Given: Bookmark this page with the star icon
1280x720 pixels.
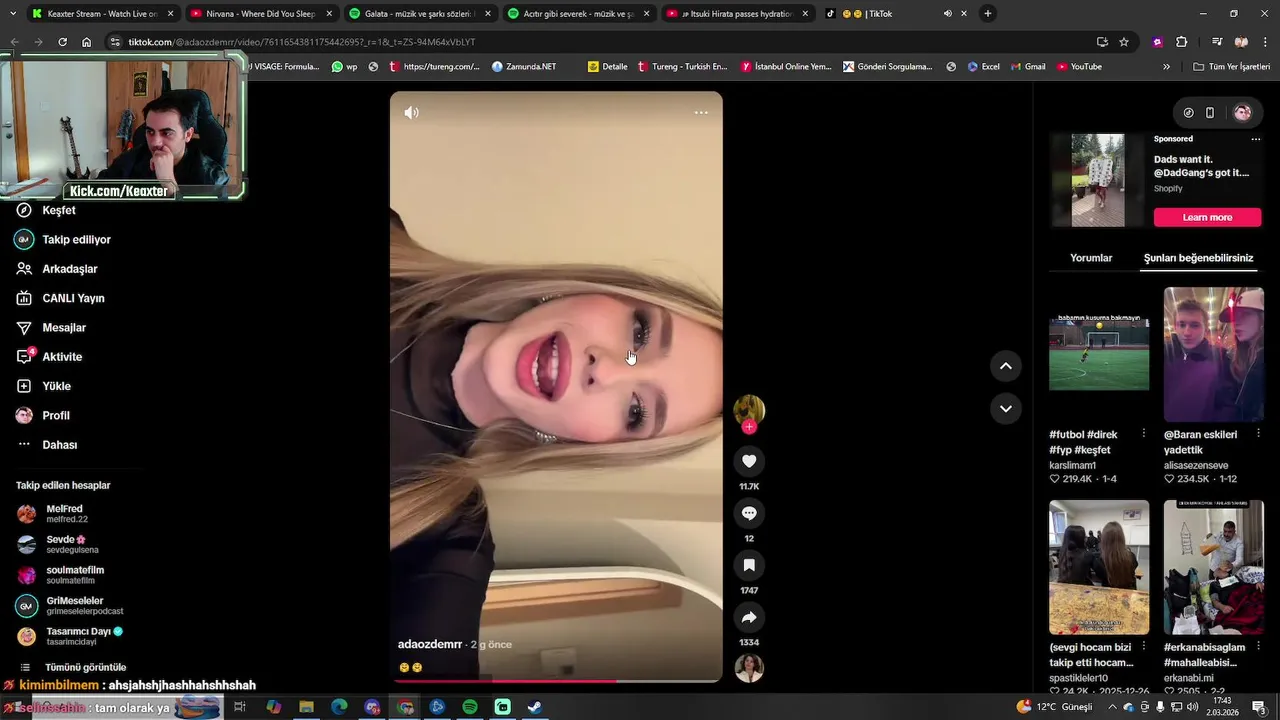Looking at the screenshot, I should click(1124, 42).
